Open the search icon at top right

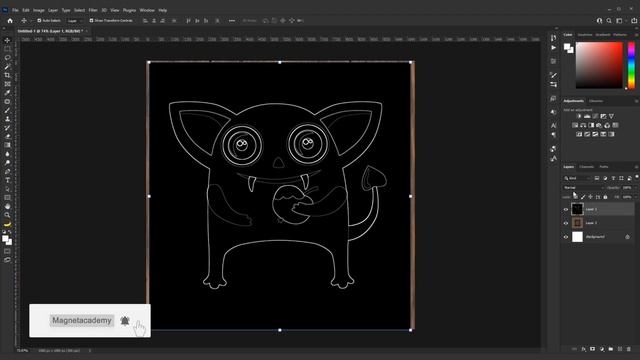click(x=609, y=20)
